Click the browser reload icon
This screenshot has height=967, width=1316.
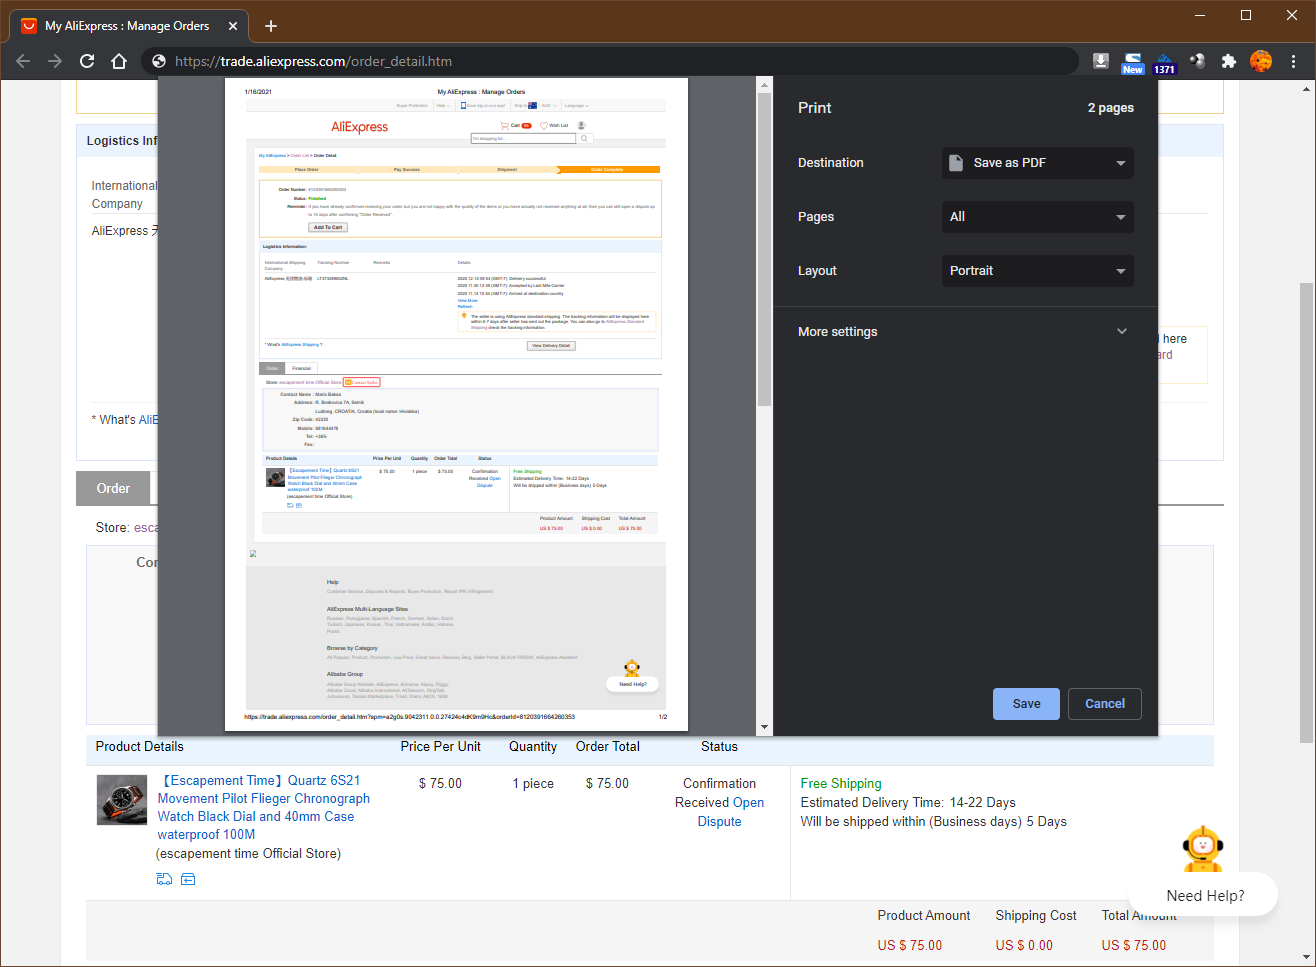coord(87,61)
